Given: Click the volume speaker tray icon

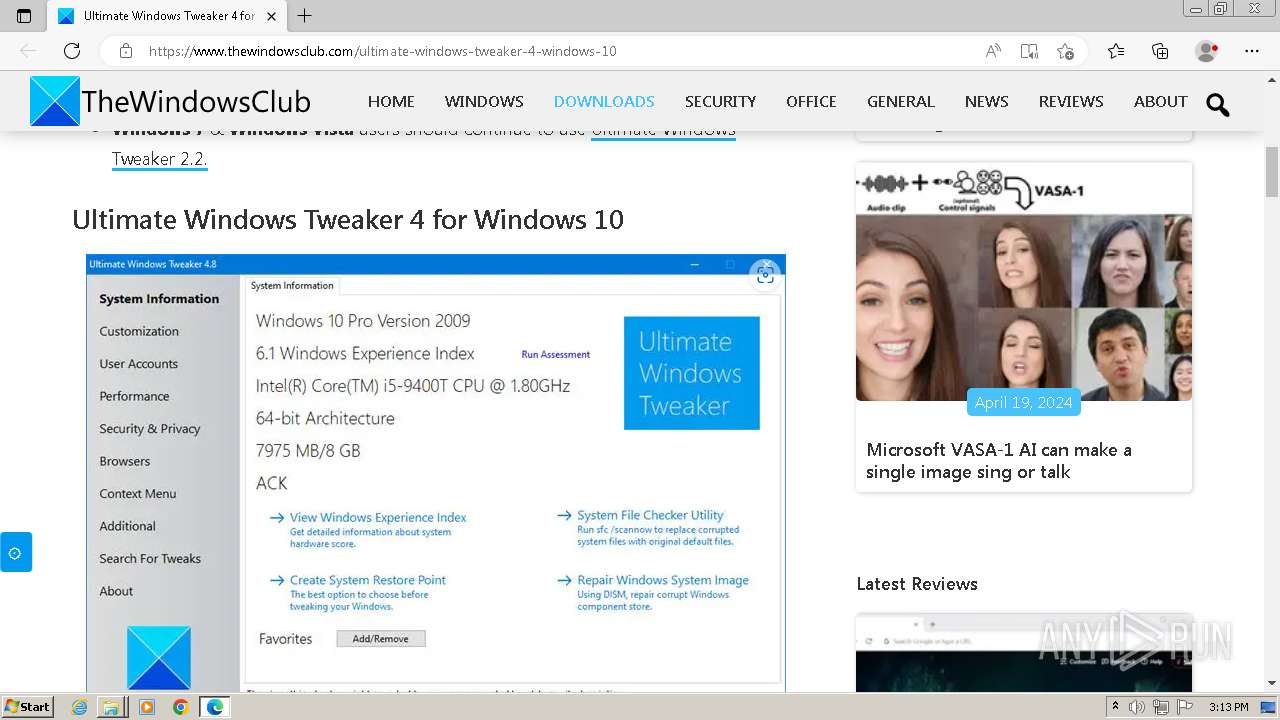Looking at the screenshot, I should pyautogui.click(x=1137, y=707).
